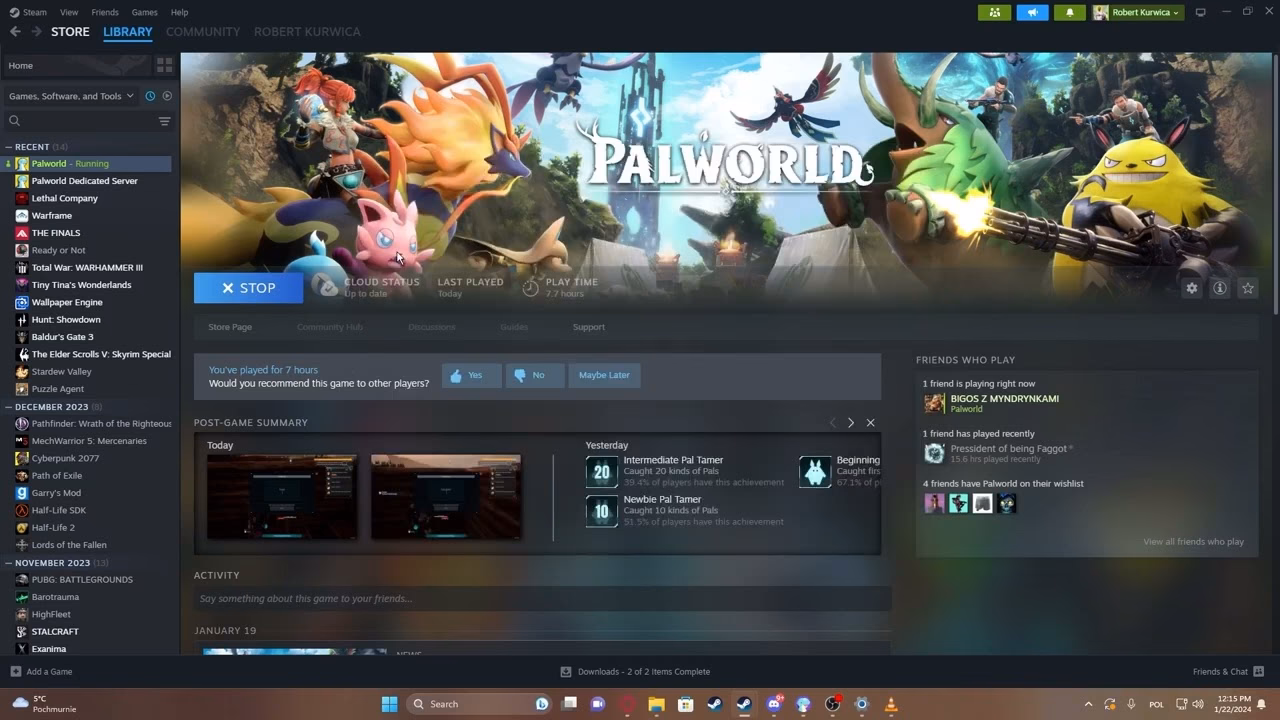Click Add a Game plus icon
1280x720 pixels.
pos(15,672)
